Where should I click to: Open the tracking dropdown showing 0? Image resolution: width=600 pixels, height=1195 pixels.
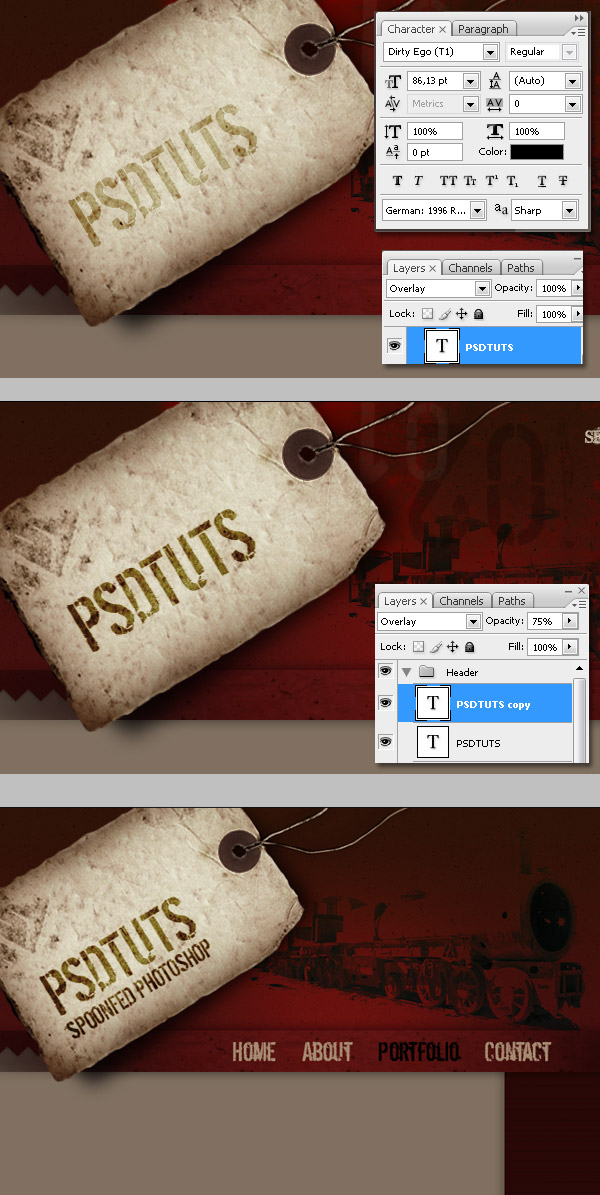point(573,104)
